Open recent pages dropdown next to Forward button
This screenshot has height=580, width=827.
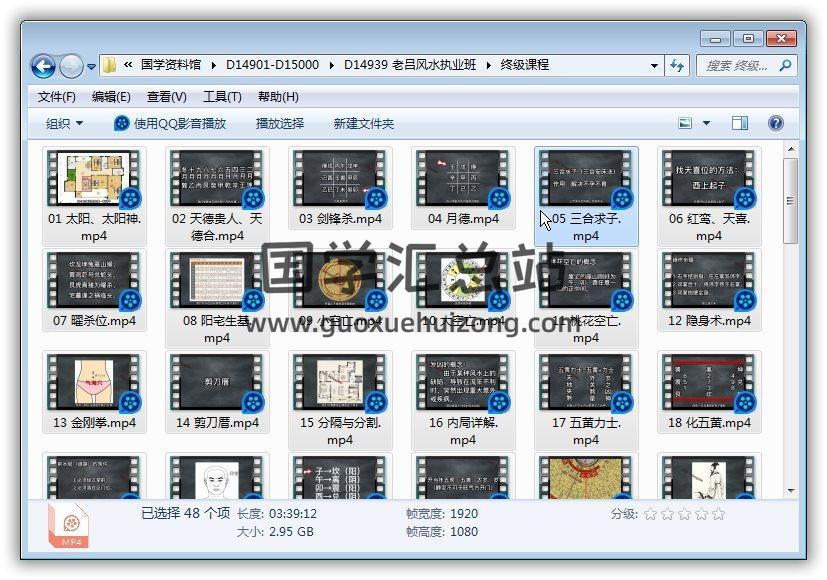click(92, 67)
